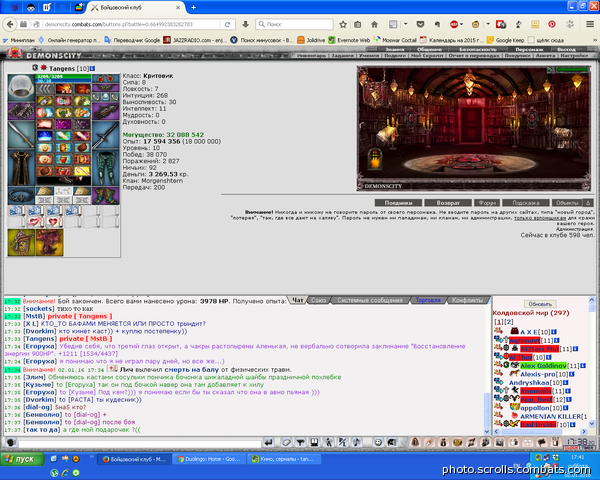Click the URL address bar

pos(130,24)
